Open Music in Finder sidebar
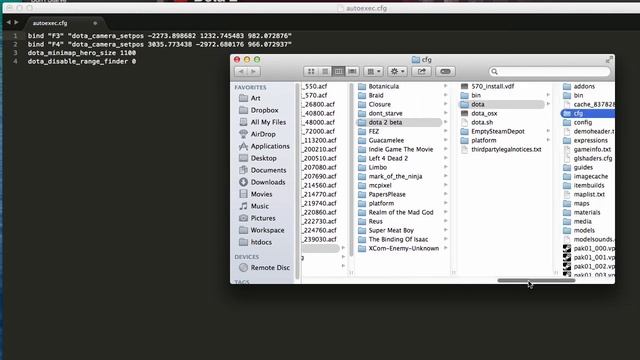 260,206
